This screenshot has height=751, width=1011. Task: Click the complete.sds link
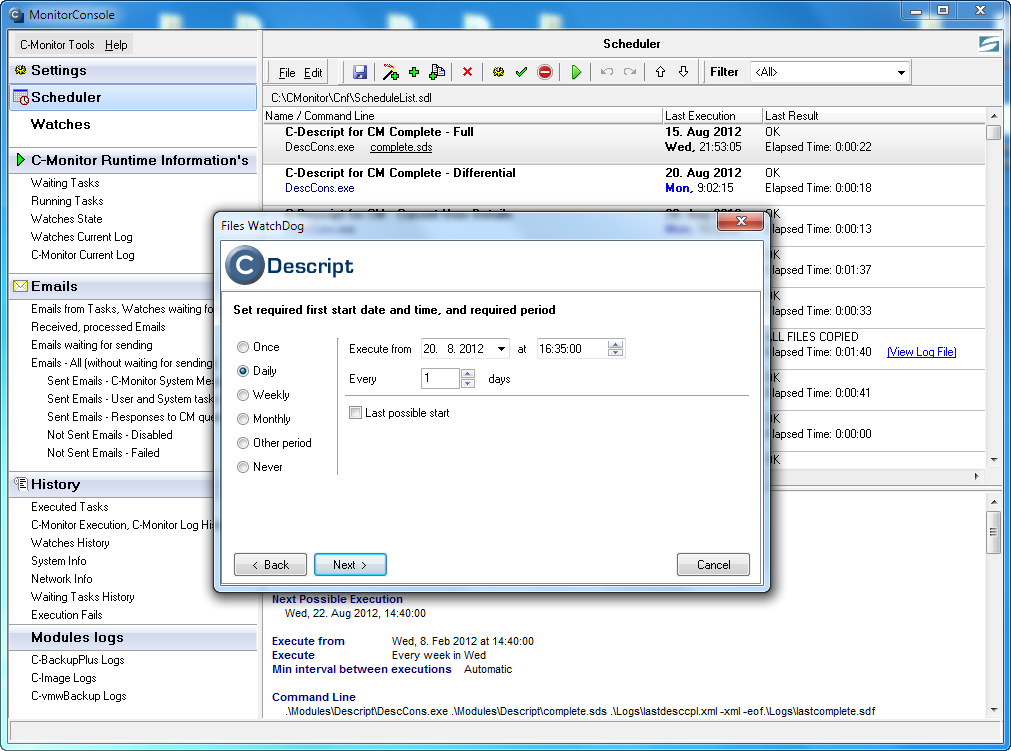401,147
